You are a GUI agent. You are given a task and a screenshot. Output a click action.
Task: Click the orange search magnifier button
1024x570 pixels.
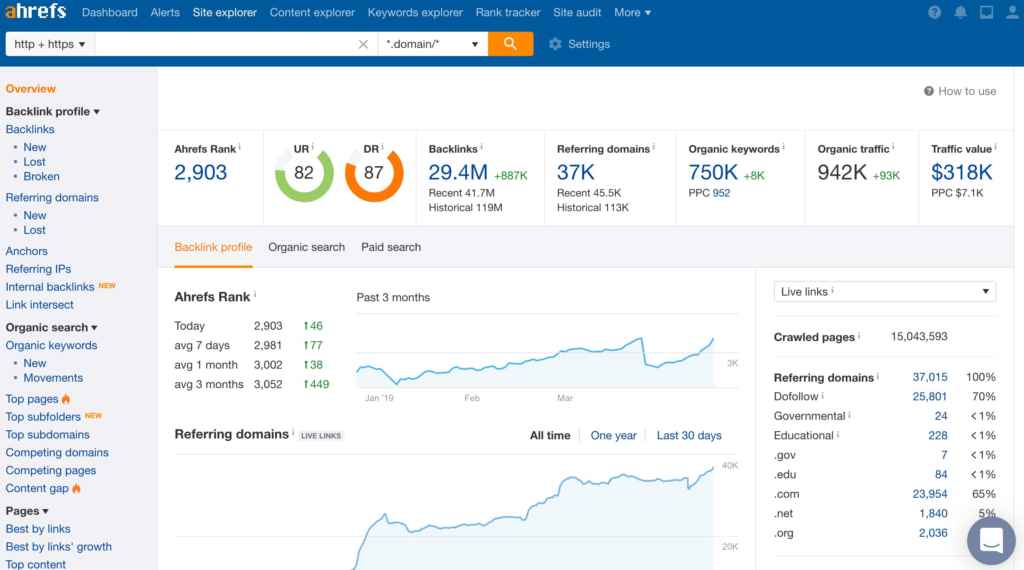tap(510, 44)
